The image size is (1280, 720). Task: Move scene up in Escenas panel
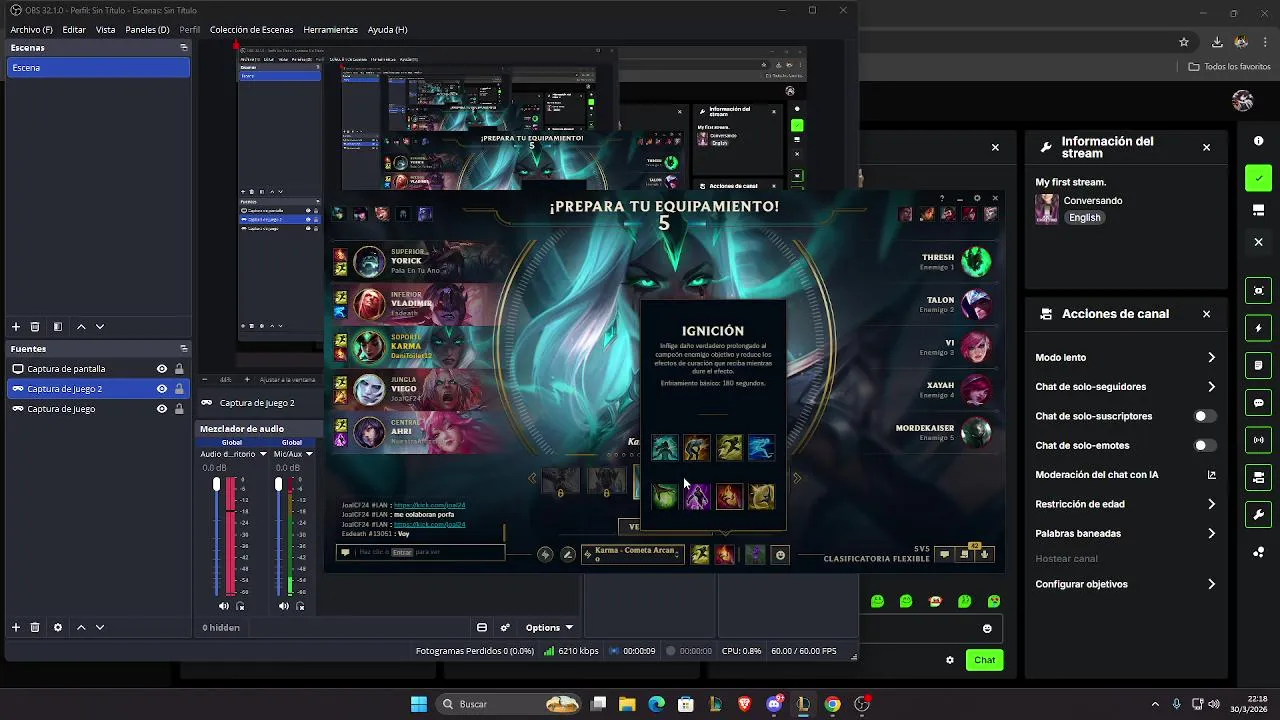tap(82, 327)
